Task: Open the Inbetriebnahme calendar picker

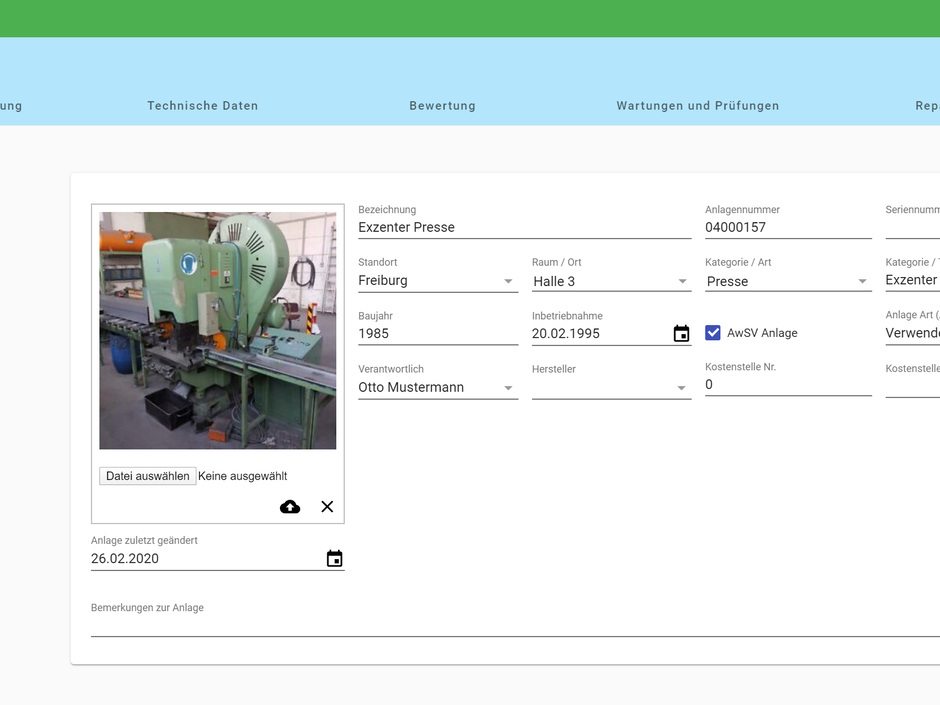Action: [681, 334]
